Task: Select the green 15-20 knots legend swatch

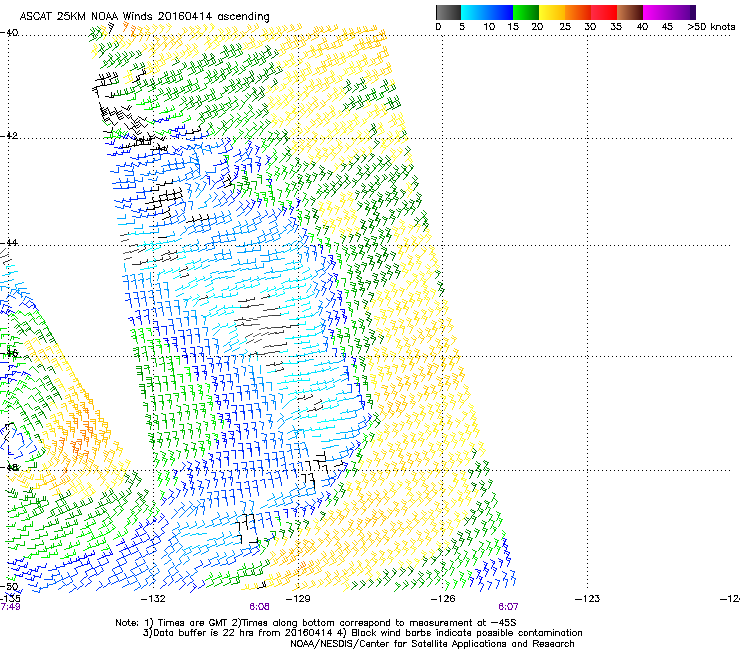Action: (526, 12)
